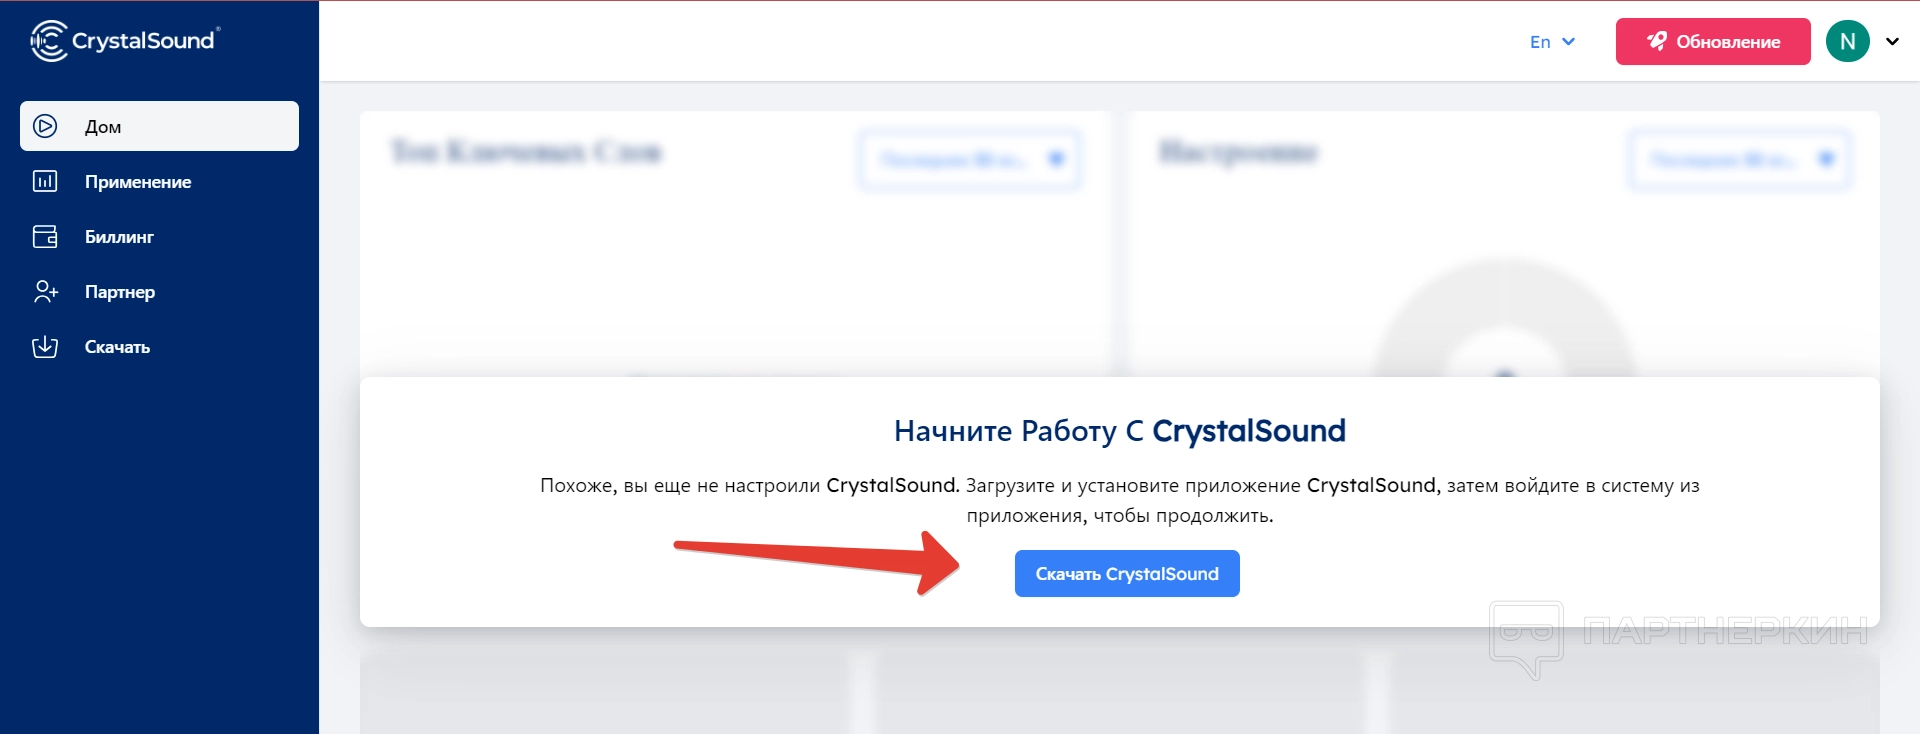Click the CrystalSound logo icon
Viewport: 1920px width, 734px height.
click(x=48, y=41)
